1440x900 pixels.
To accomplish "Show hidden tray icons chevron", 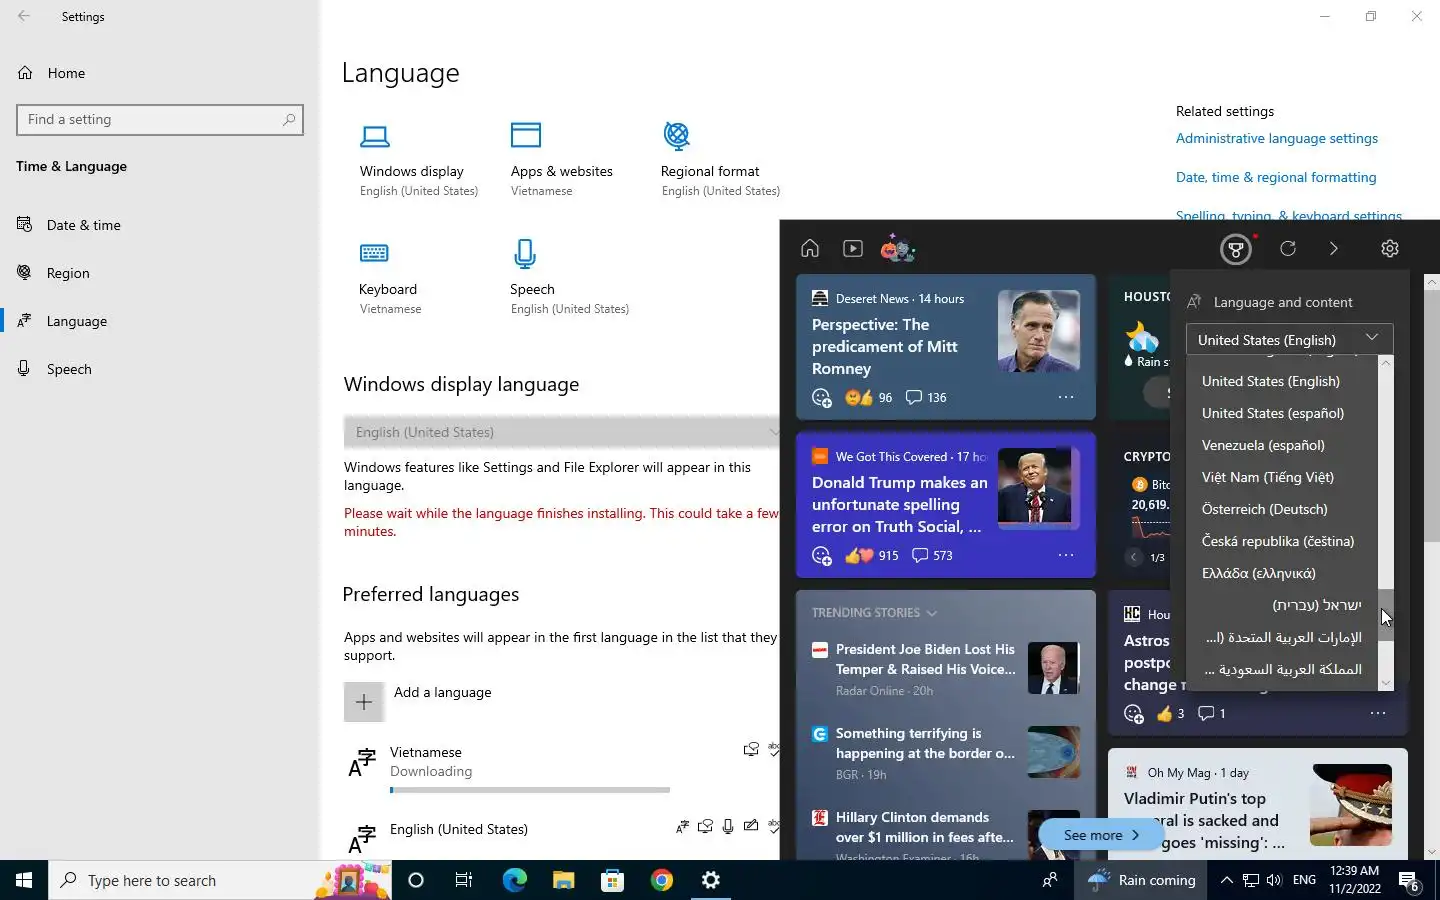I will (x=1226, y=880).
